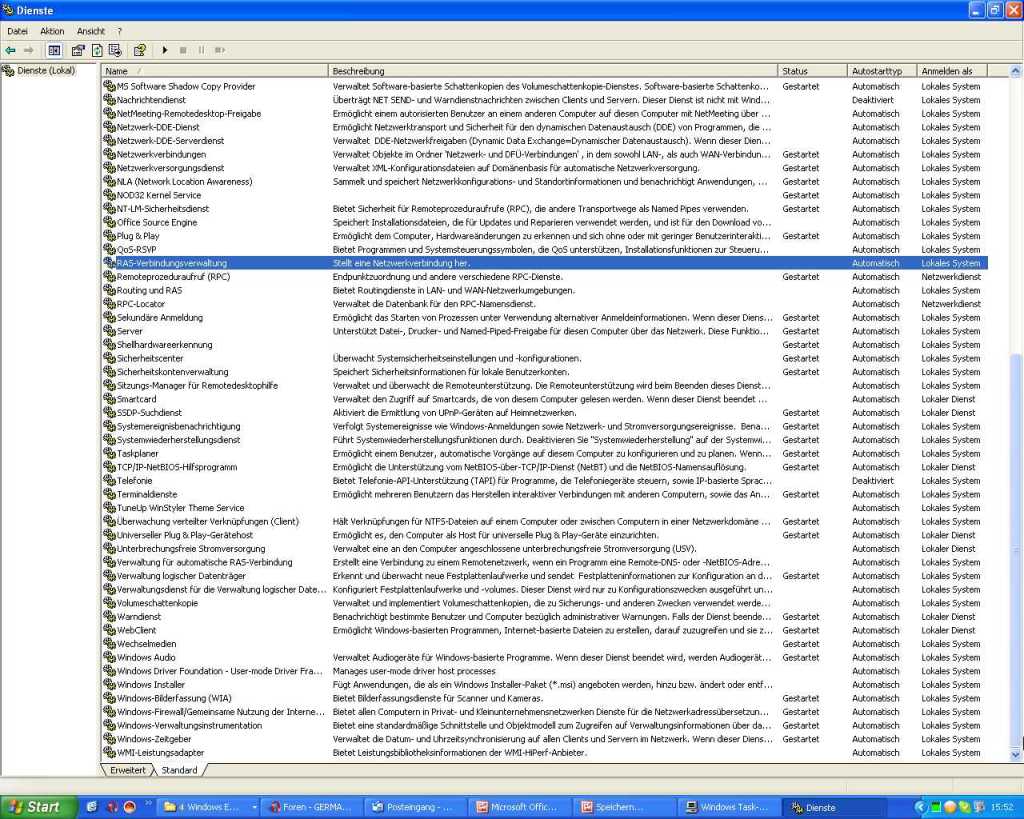
Task: Select the Remoteprozeduraufruf (RPC) service
Action: click(173, 277)
